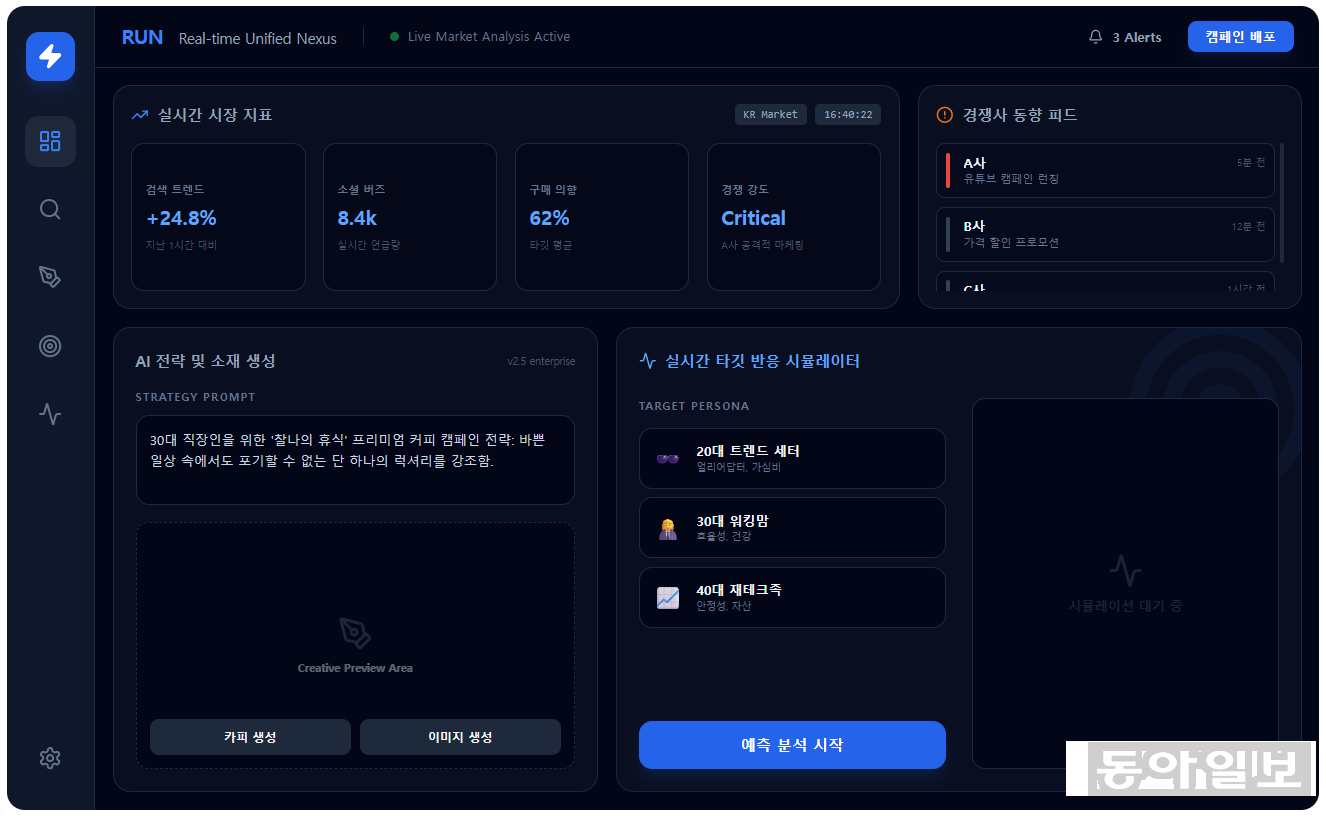Open the B사 가격 할인 프로모션 feed item
Screen dimensions: 1326x816
tap(1105, 234)
